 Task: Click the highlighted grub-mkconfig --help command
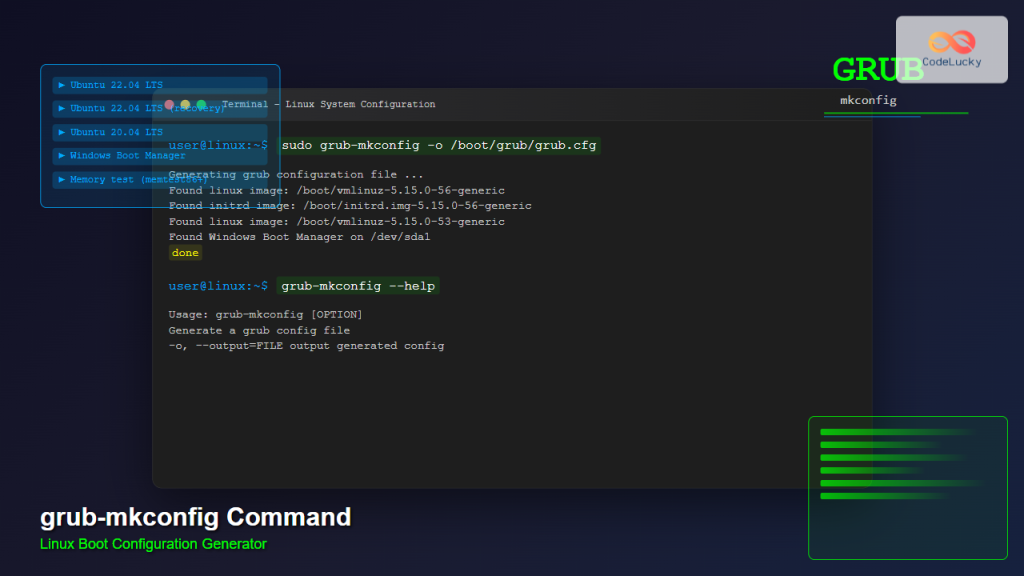coord(358,285)
